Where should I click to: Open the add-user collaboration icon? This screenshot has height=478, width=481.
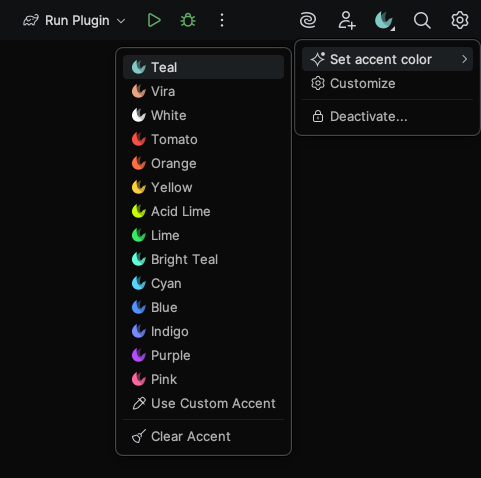pyautogui.click(x=347, y=21)
